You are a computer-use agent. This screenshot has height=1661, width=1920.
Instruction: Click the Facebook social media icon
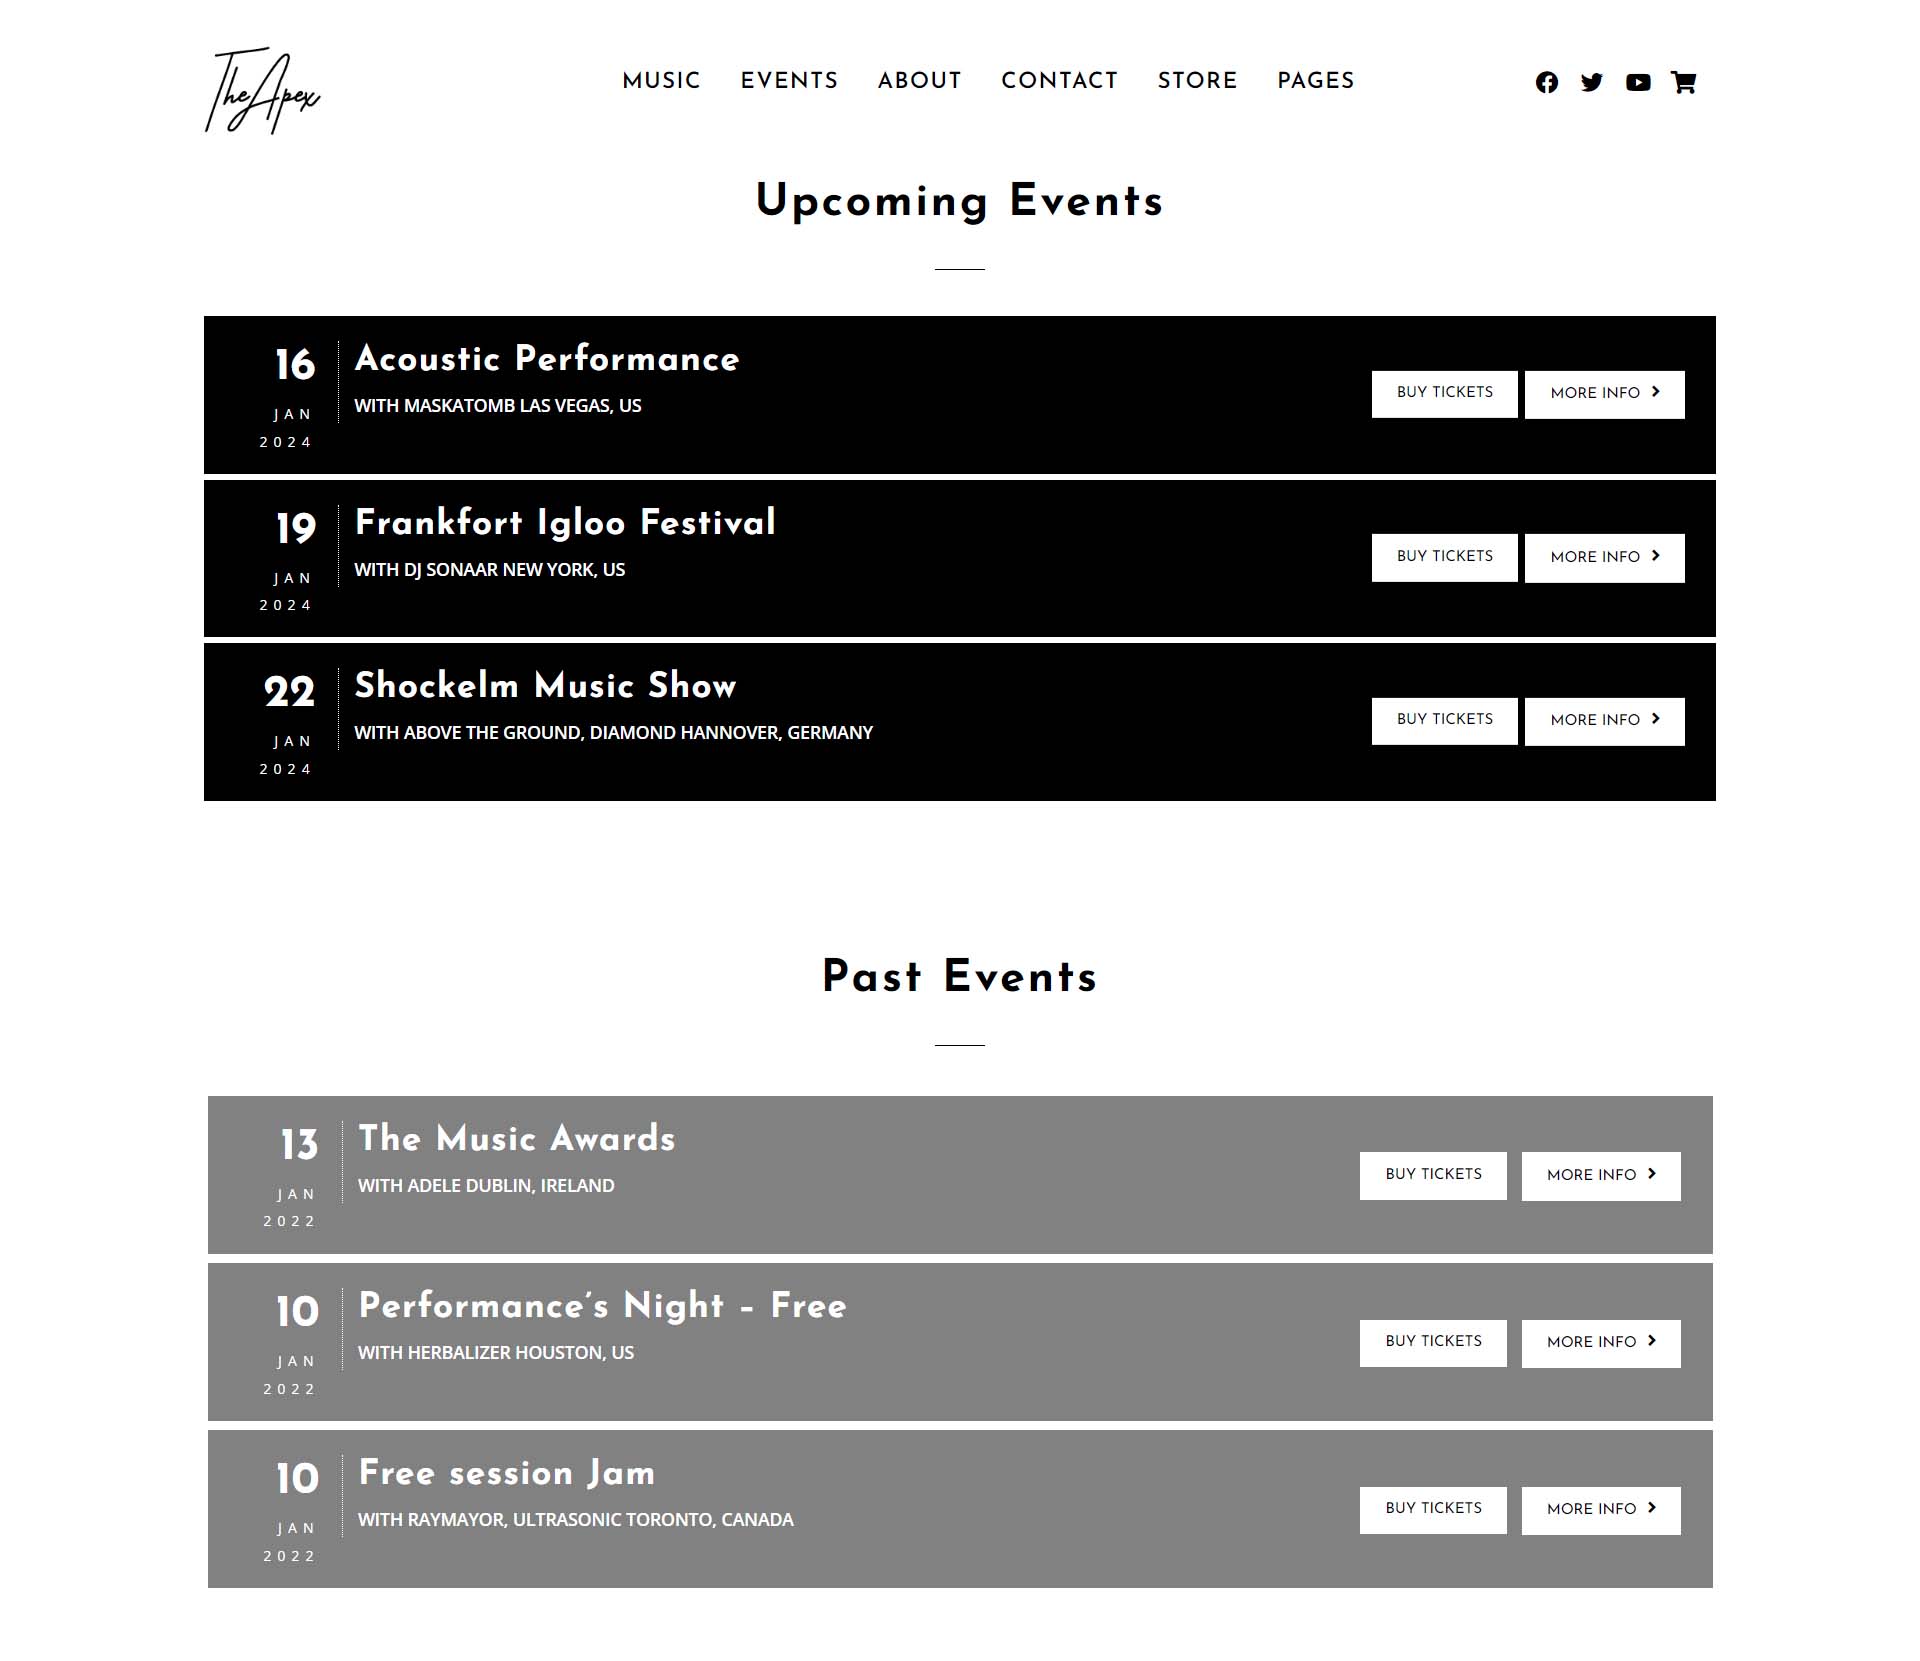click(x=1546, y=82)
